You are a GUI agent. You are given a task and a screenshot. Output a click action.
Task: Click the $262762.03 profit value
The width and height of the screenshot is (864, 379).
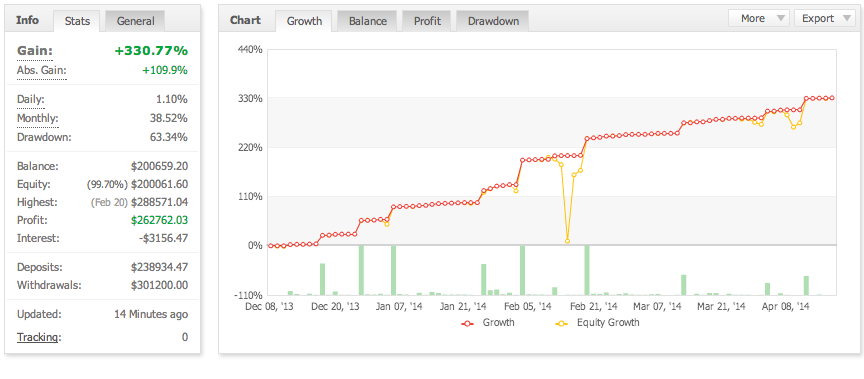point(159,220)
